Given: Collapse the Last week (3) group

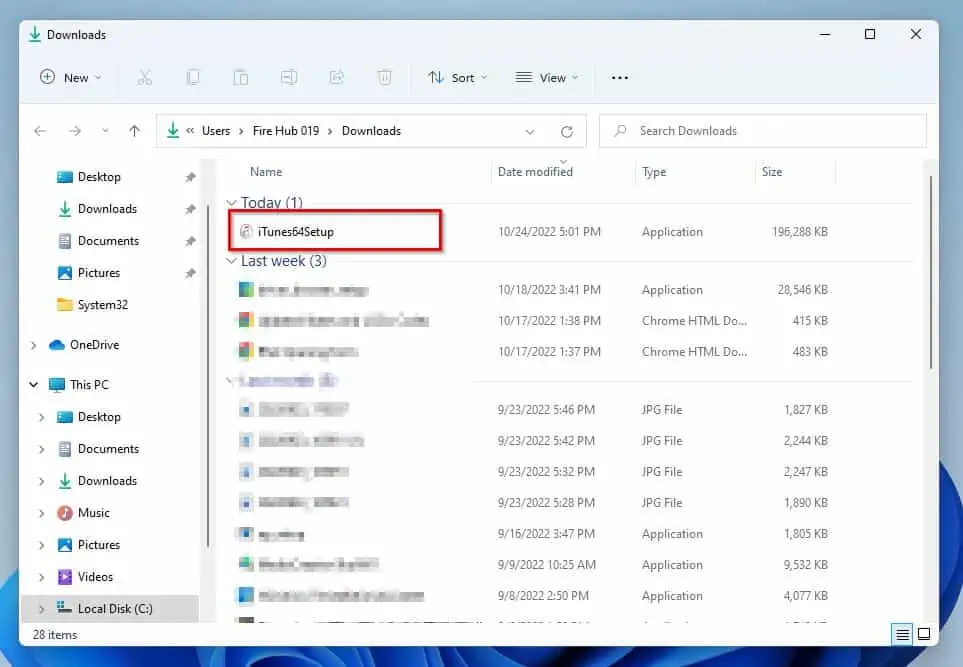Looking at the screenshot, I should pyautogui.click(x=232, y=261).
